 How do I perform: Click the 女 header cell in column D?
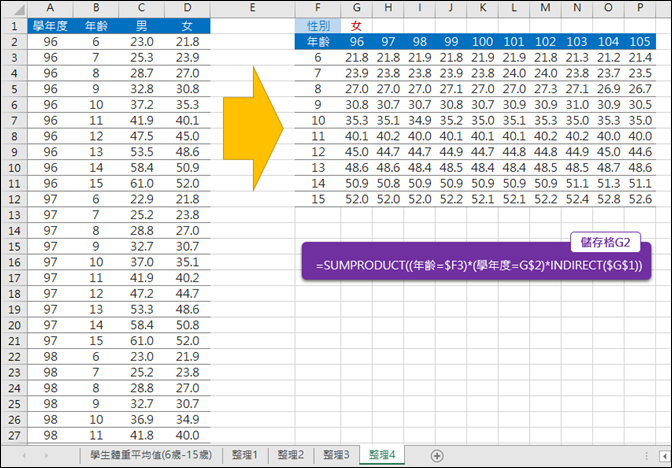coord(187,26)
